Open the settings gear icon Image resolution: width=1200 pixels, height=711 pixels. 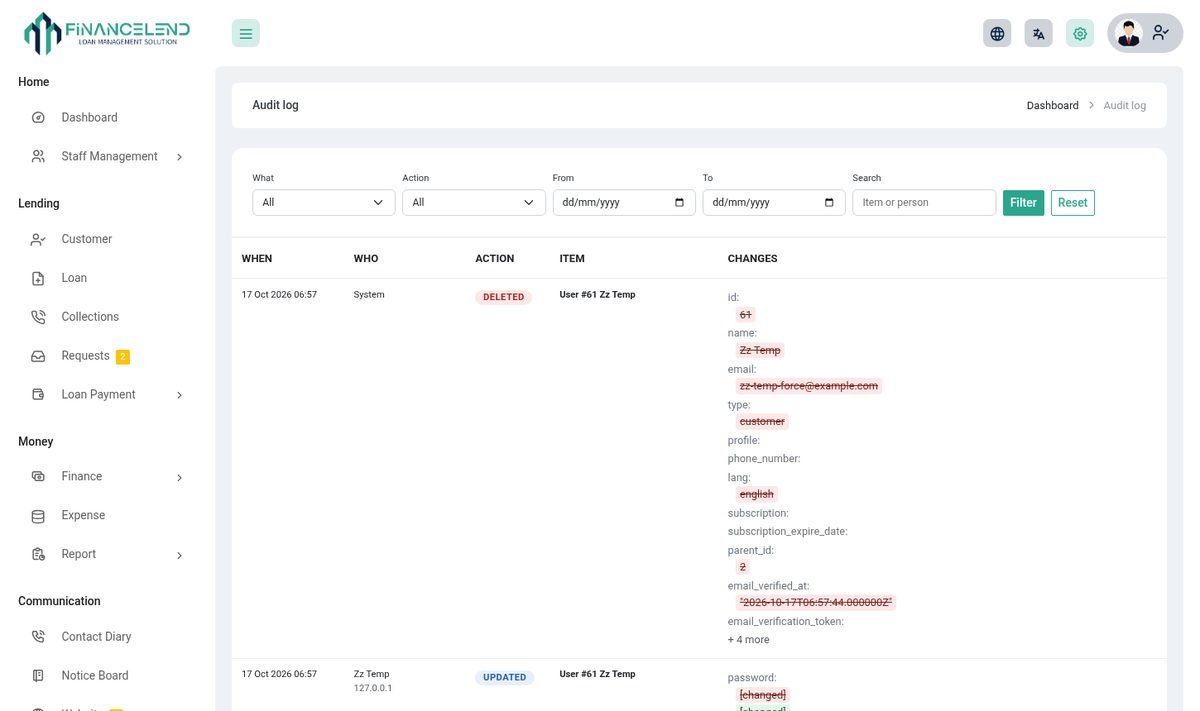[x=1080, y=33]
